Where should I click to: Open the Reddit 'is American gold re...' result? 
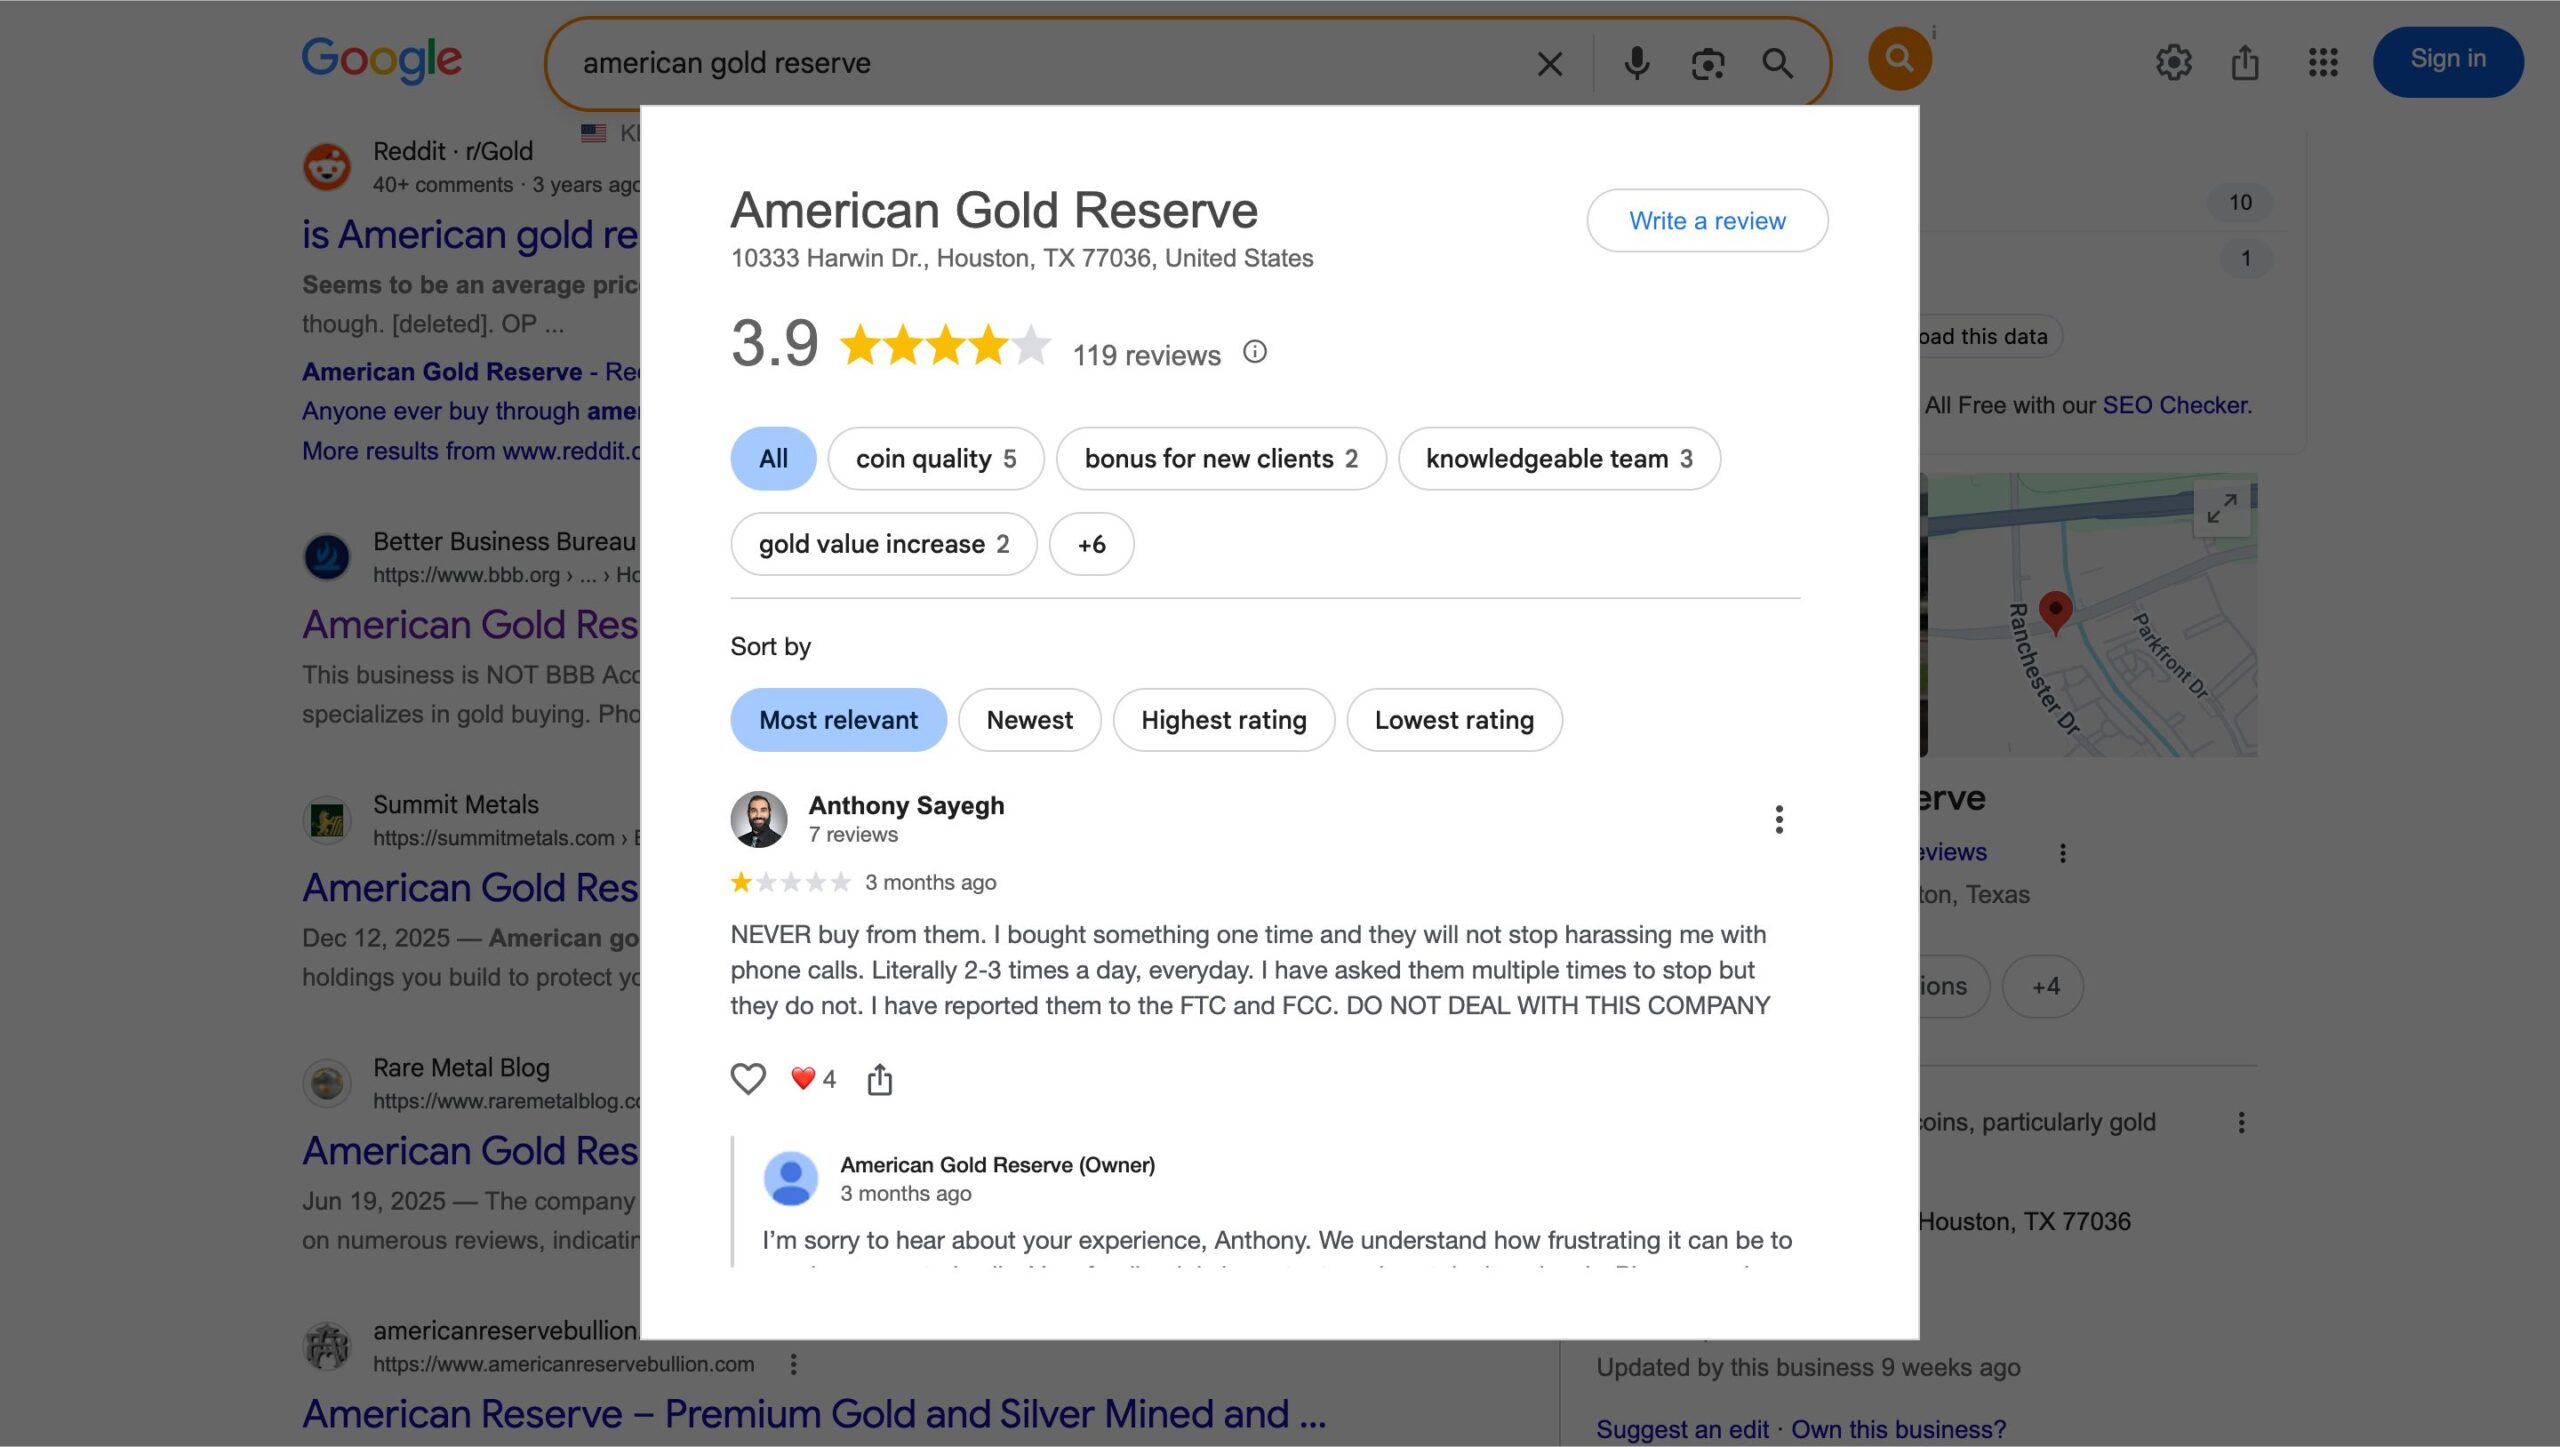[470, 234]
